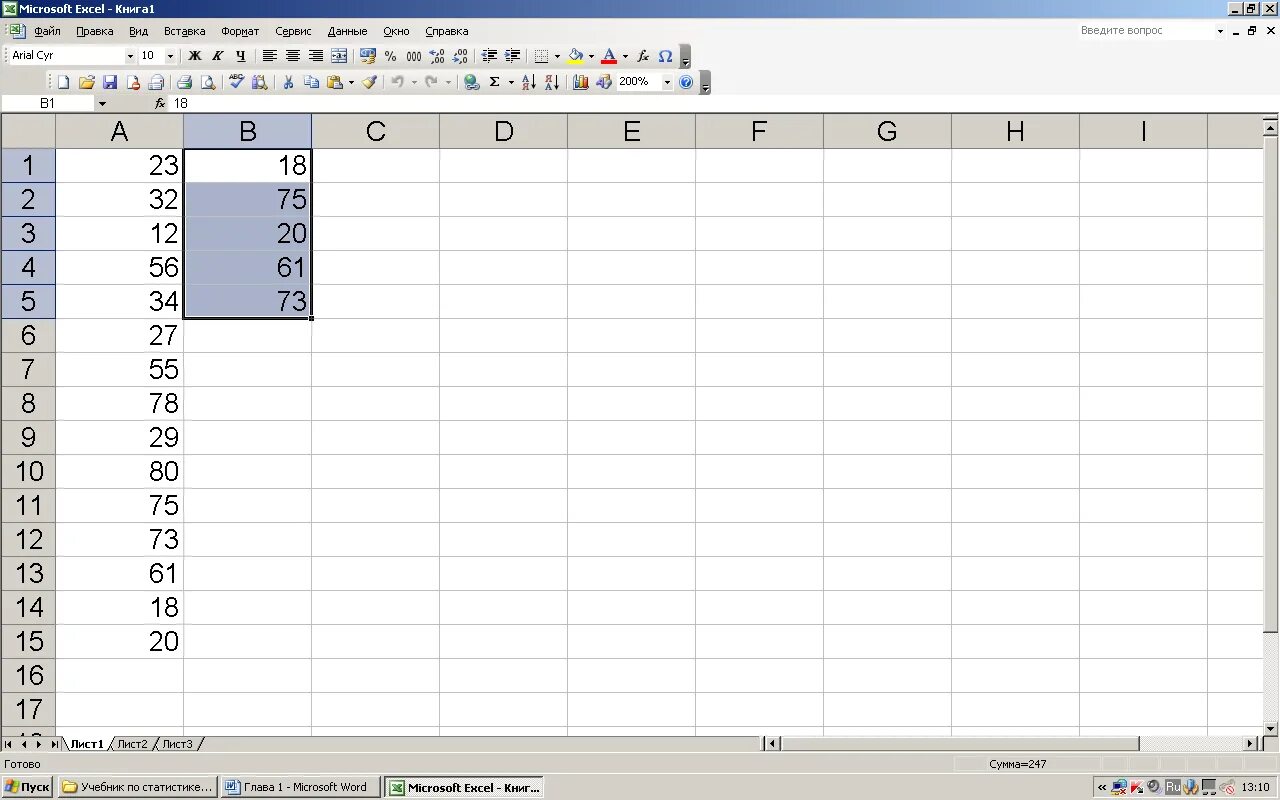This screenshot has width=1280, height=800.
Task: Switch to Лист2 sheet tab
Action: [x=132, y=744]
